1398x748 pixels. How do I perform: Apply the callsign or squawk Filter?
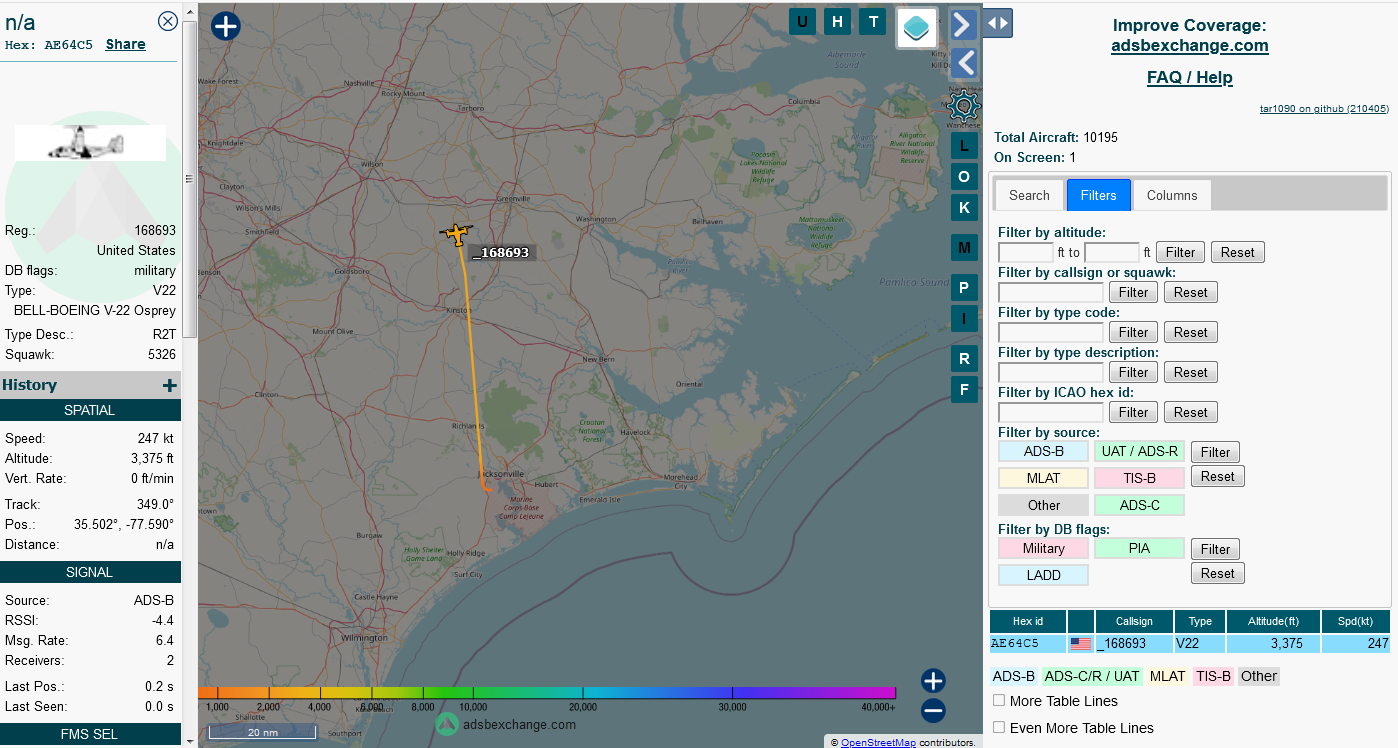(1134, 292)
